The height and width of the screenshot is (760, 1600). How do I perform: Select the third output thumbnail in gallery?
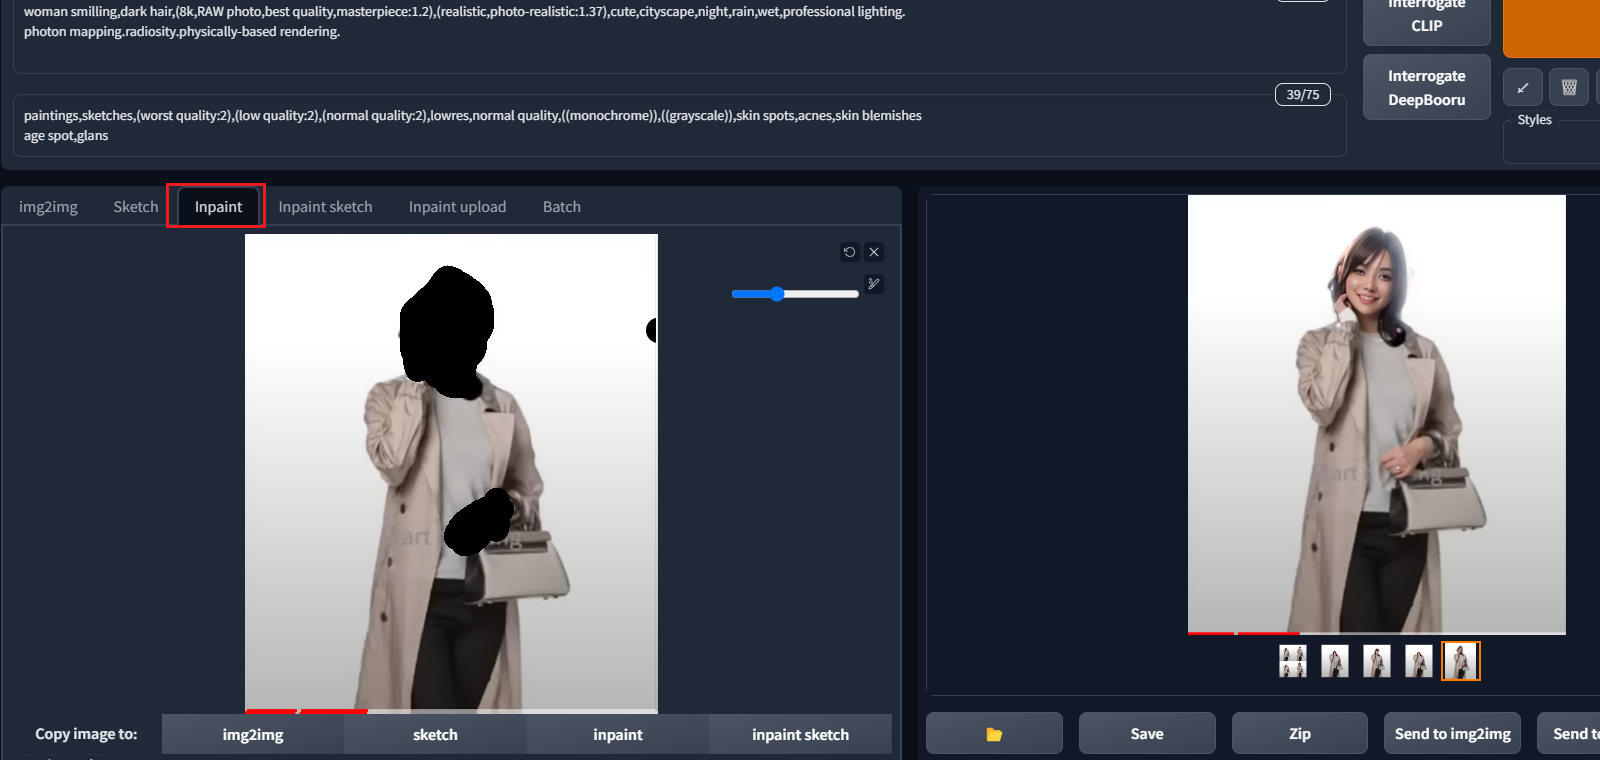[x=1377, y=661]
